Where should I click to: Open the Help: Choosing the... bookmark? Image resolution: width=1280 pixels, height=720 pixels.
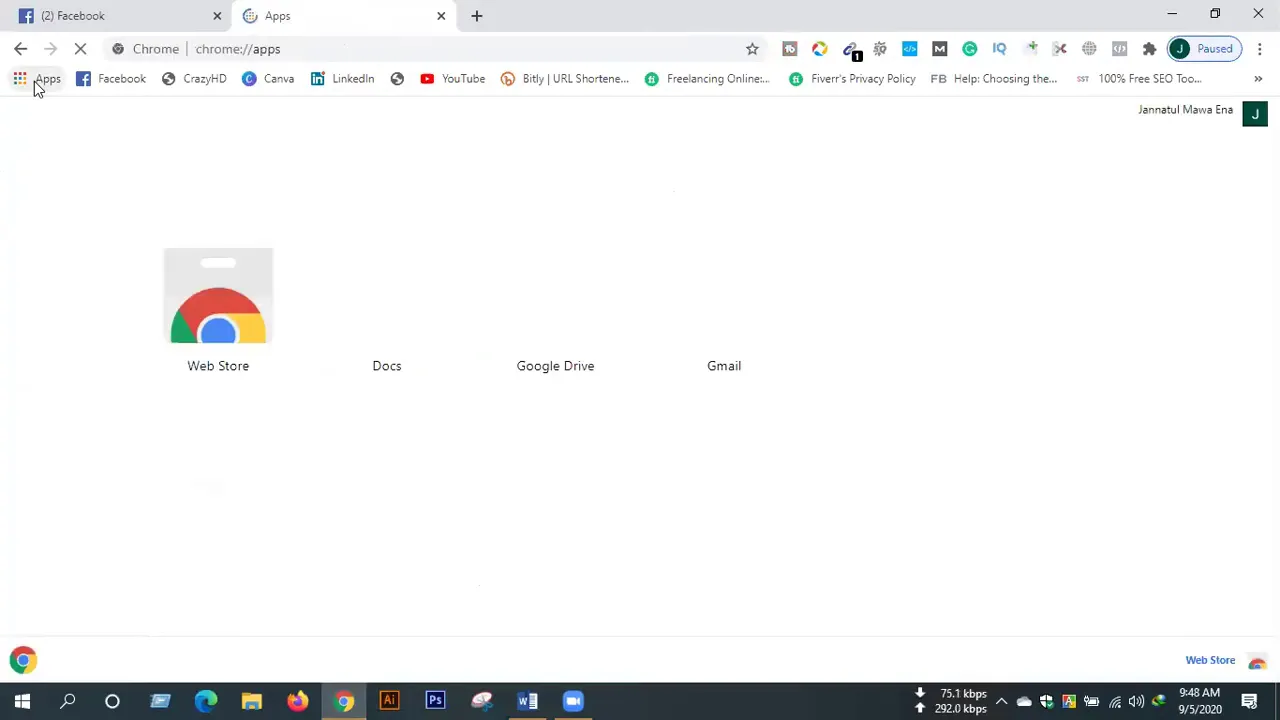click(994, 79)
